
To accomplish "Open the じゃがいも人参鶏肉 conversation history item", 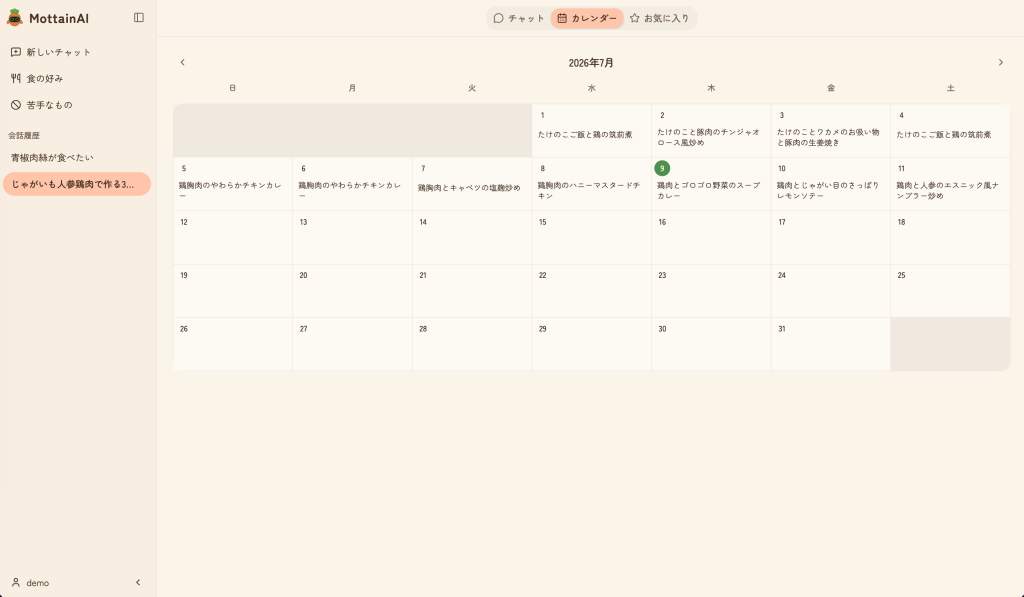I will 77,184.
